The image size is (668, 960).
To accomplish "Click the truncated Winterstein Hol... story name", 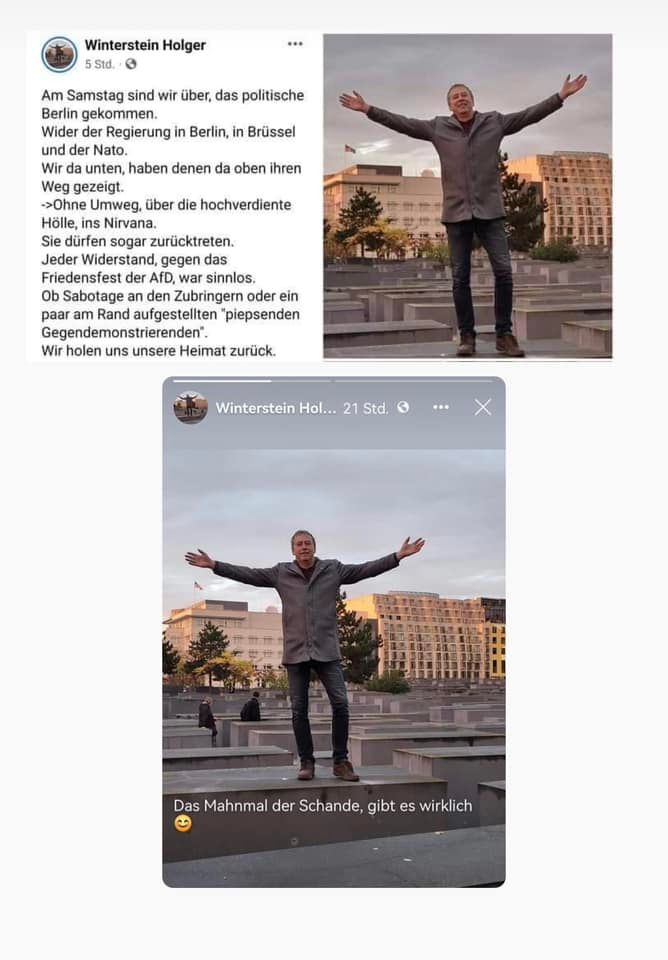I will (276, 408).
